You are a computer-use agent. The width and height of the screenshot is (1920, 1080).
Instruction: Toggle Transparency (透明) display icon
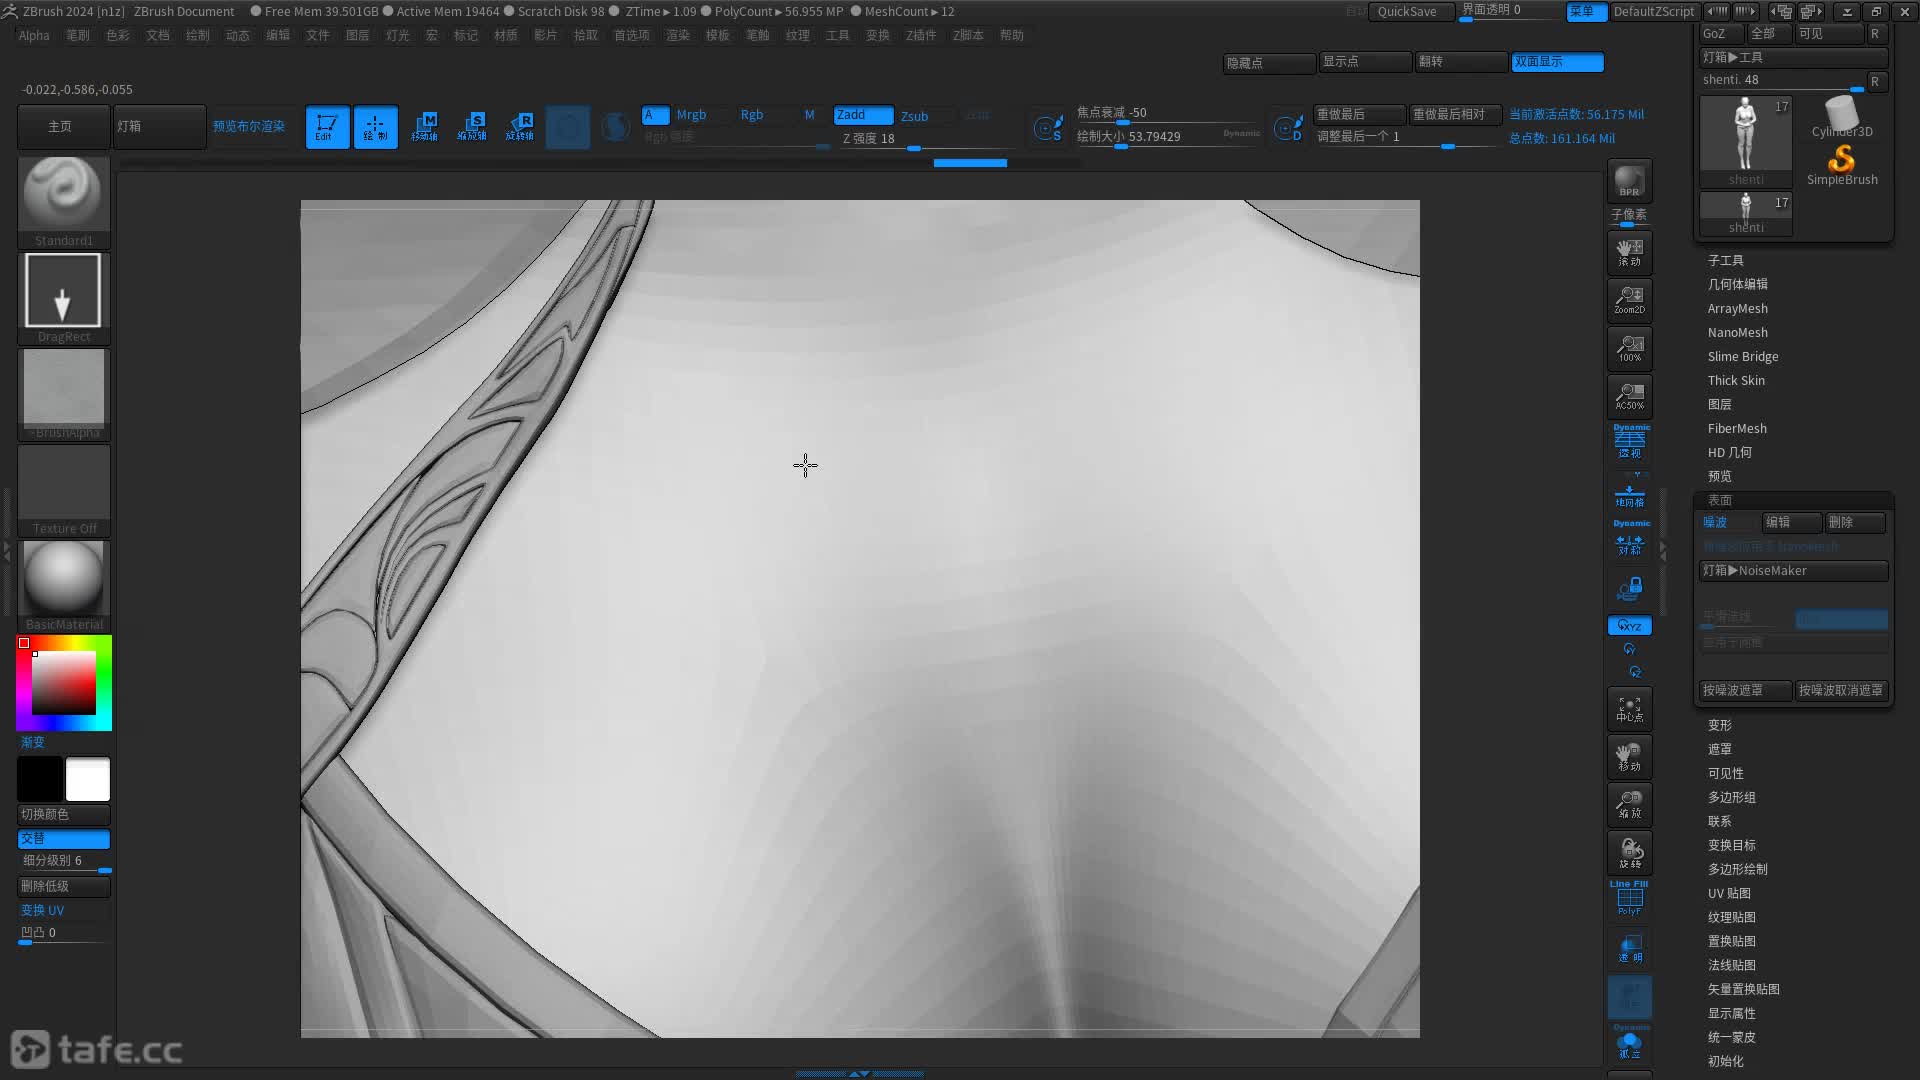1629,949
